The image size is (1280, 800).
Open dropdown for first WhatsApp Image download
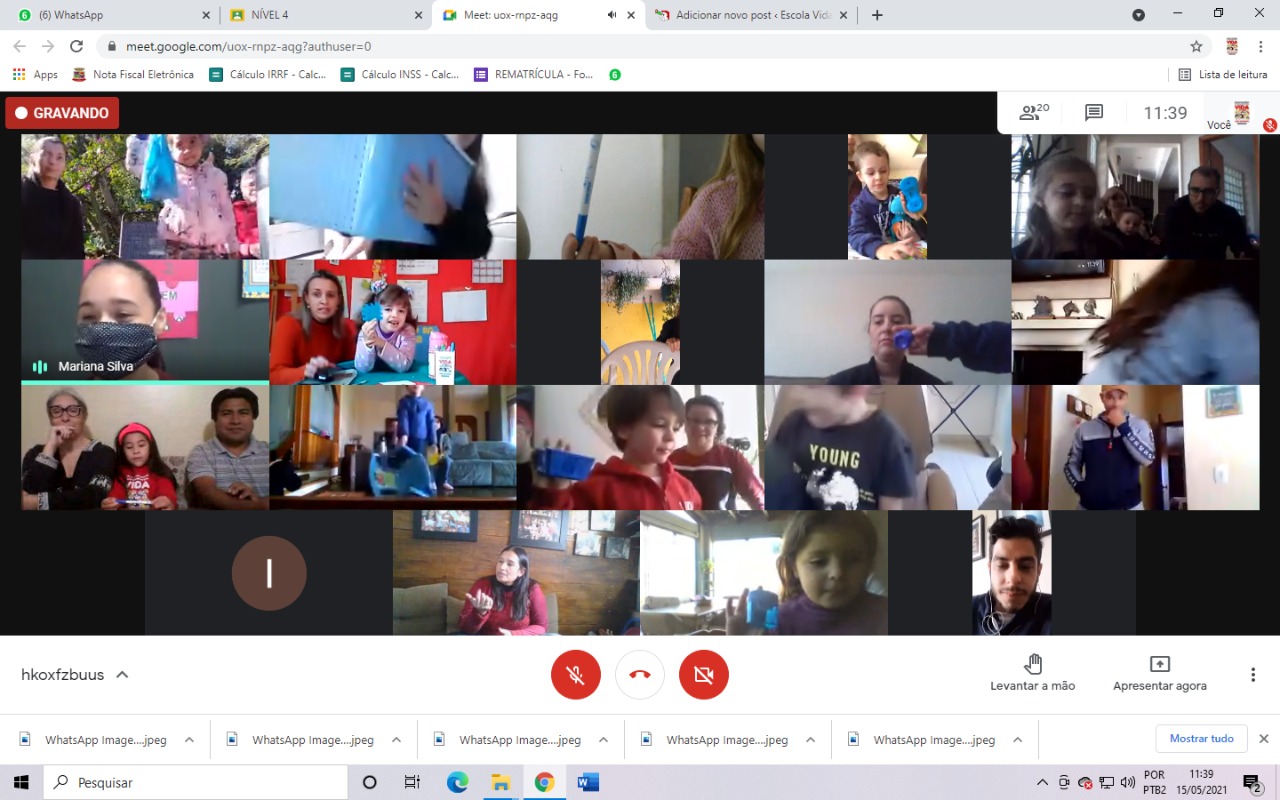coord(189,740)
